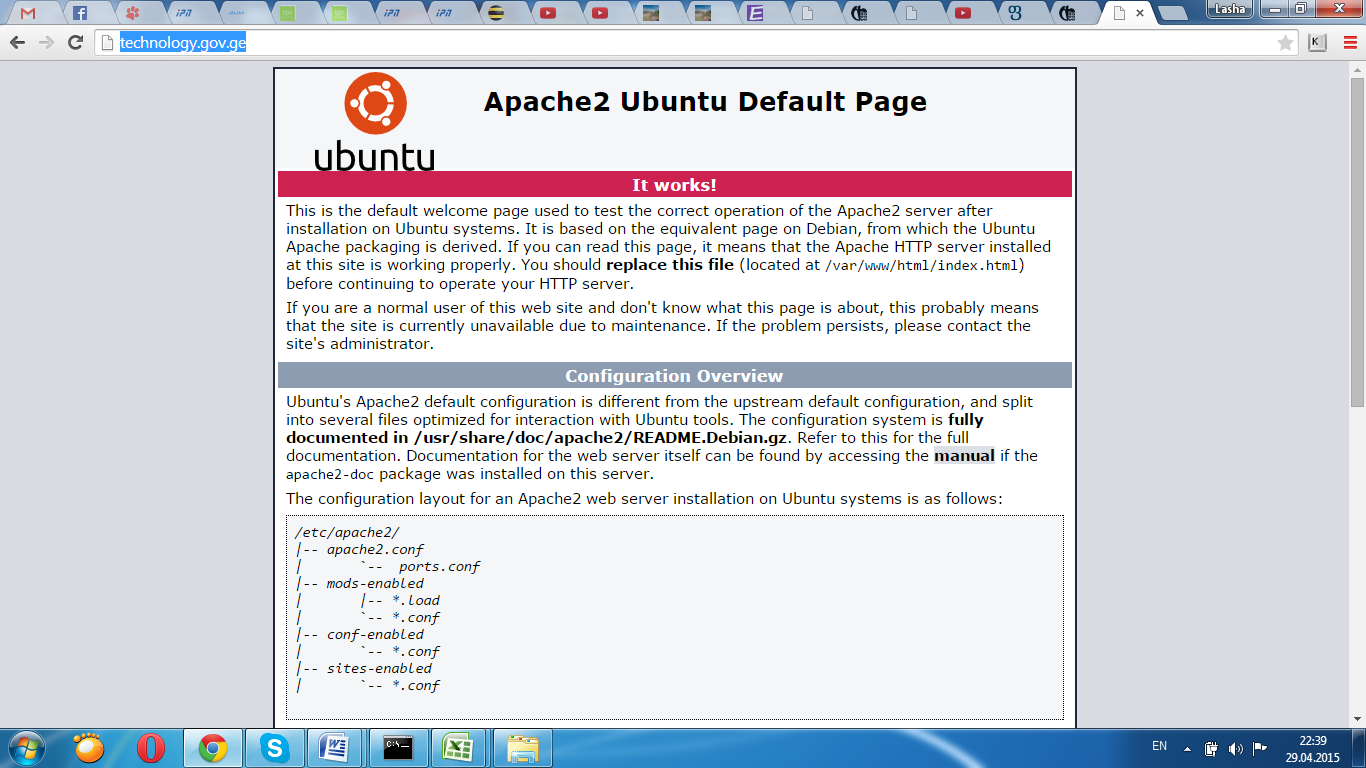Viewport: 1366px width, 768px height.
Task: Reload the technology.gov.ge page
Action: [x=75, y=42]
